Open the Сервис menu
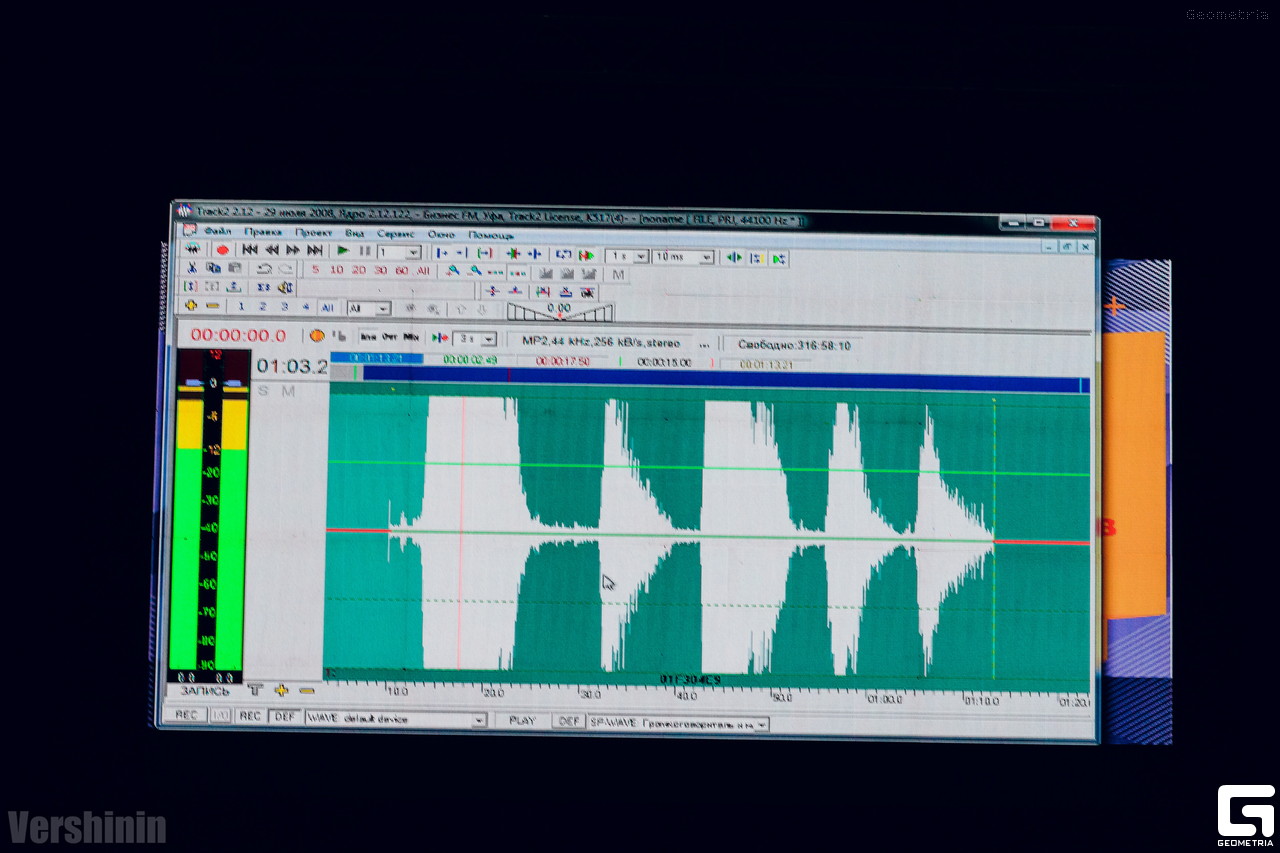 pos(395,234)
